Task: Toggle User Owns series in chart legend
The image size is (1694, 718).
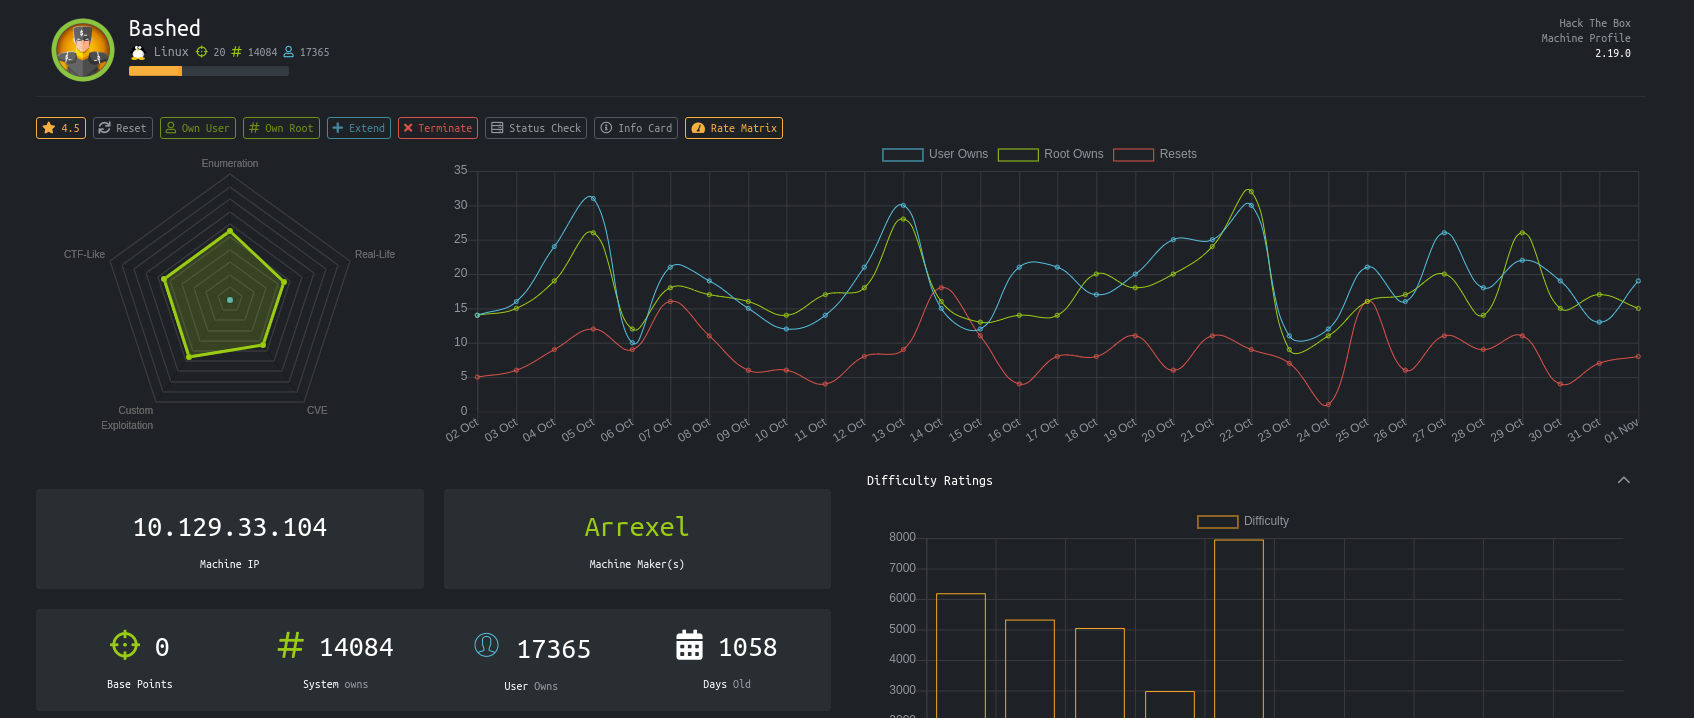Action: tap(935, 154)
